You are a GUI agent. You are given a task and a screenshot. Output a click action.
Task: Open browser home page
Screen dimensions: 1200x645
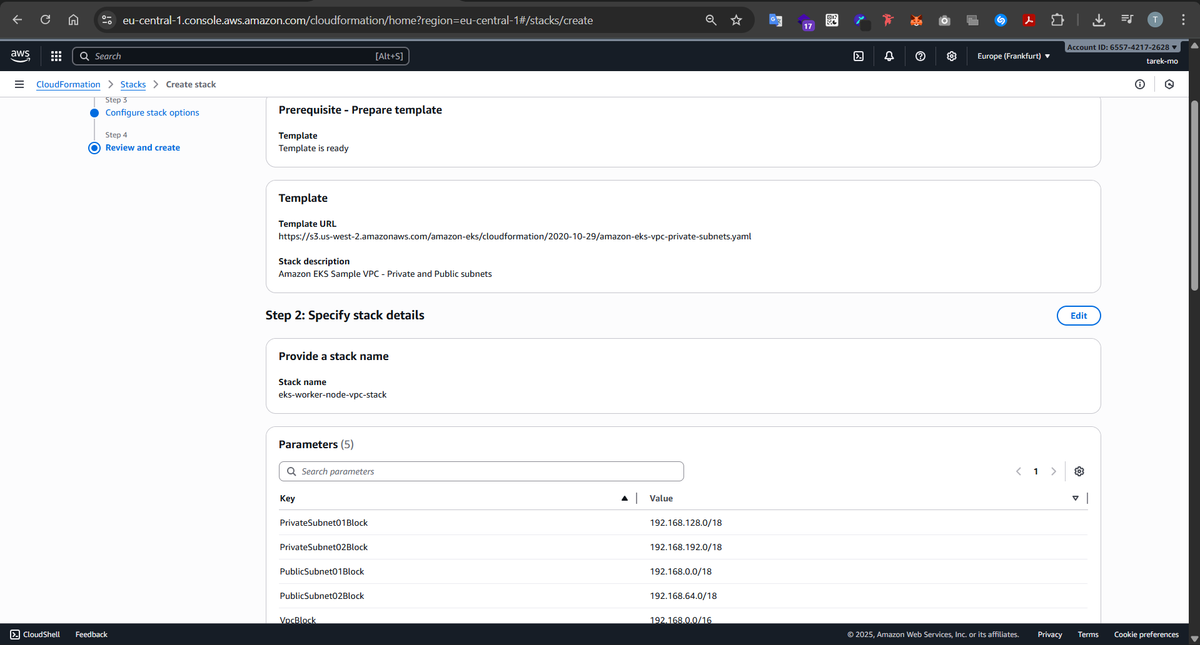pos(74,19)
